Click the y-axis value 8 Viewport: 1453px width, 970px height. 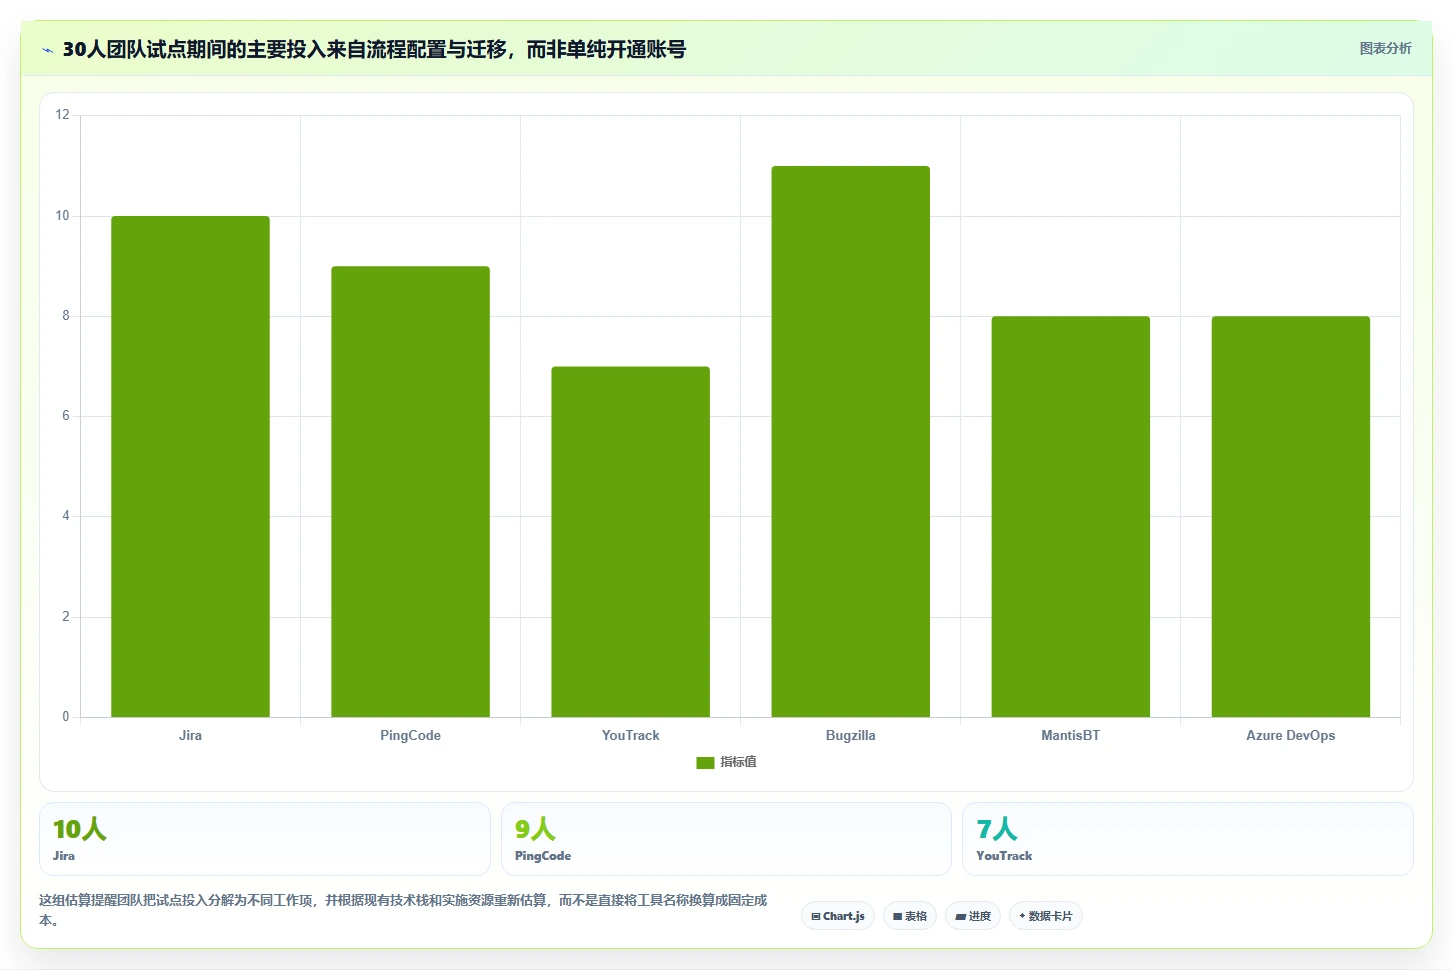pyautogui.click(x=66, y=316)
